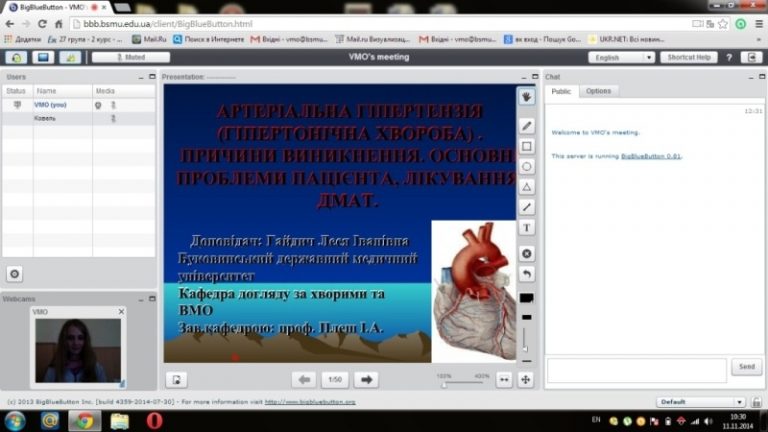The height and width of the screenshot is (432, 768).
Task: Fit presentation to width
Action: (504, 380)
